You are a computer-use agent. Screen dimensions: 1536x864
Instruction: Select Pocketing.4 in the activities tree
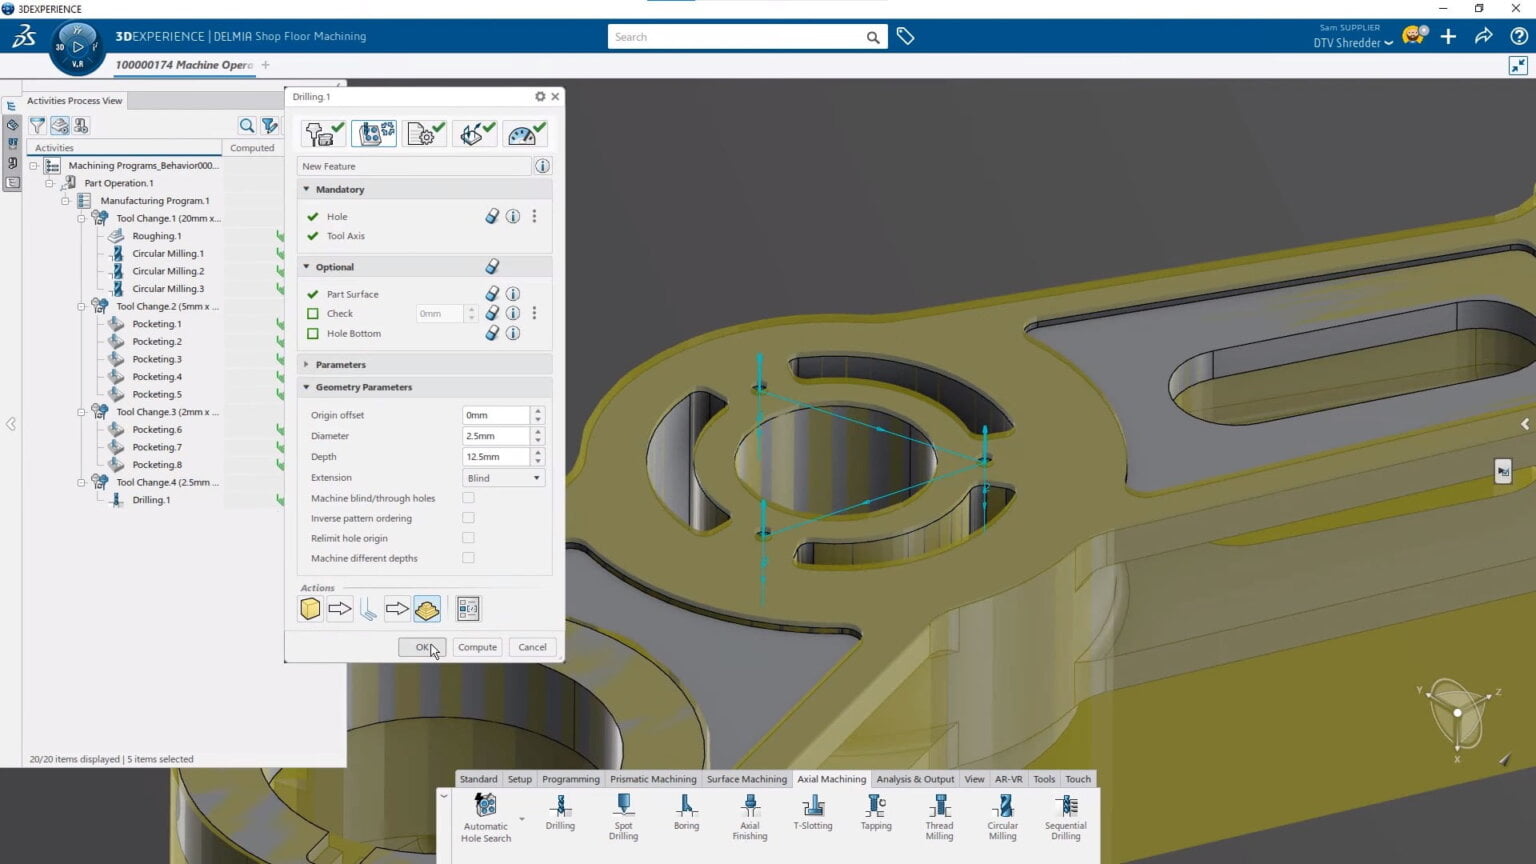click(157, 377)
